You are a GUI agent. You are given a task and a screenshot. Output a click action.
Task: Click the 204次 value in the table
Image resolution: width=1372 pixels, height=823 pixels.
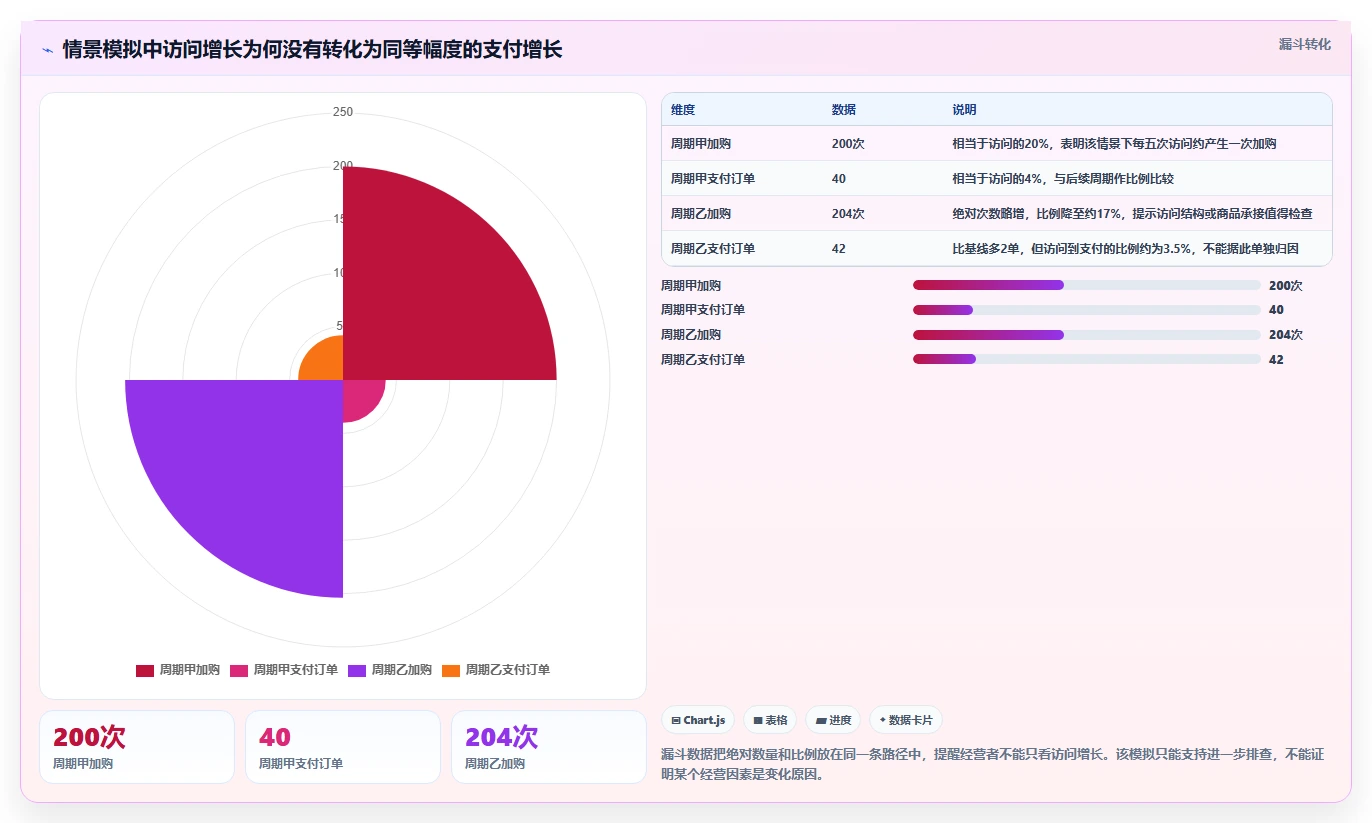click(848, 214)
